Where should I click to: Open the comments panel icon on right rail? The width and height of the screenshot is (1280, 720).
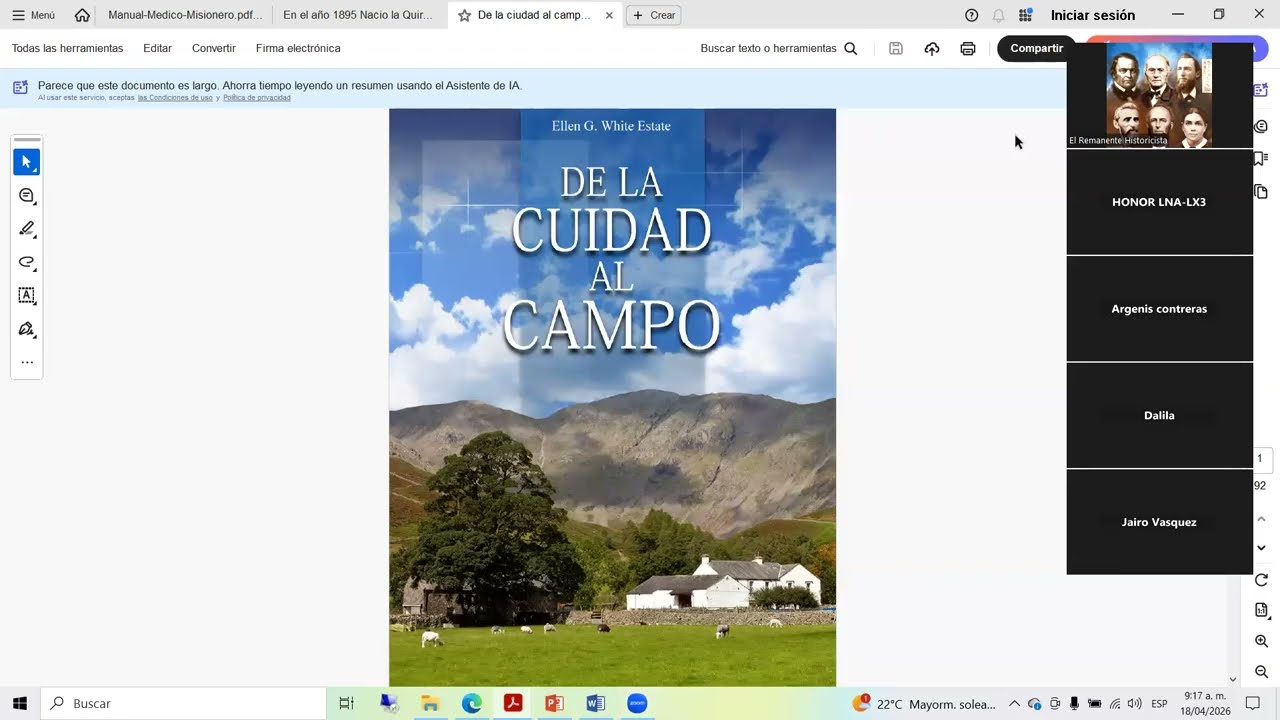[x=1261, y=126]
